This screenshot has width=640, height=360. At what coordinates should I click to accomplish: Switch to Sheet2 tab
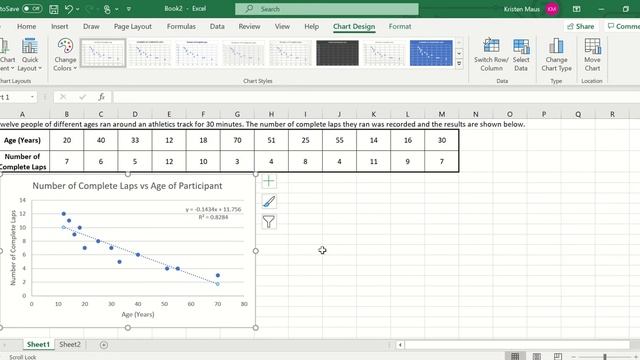(x=70, y=344)
